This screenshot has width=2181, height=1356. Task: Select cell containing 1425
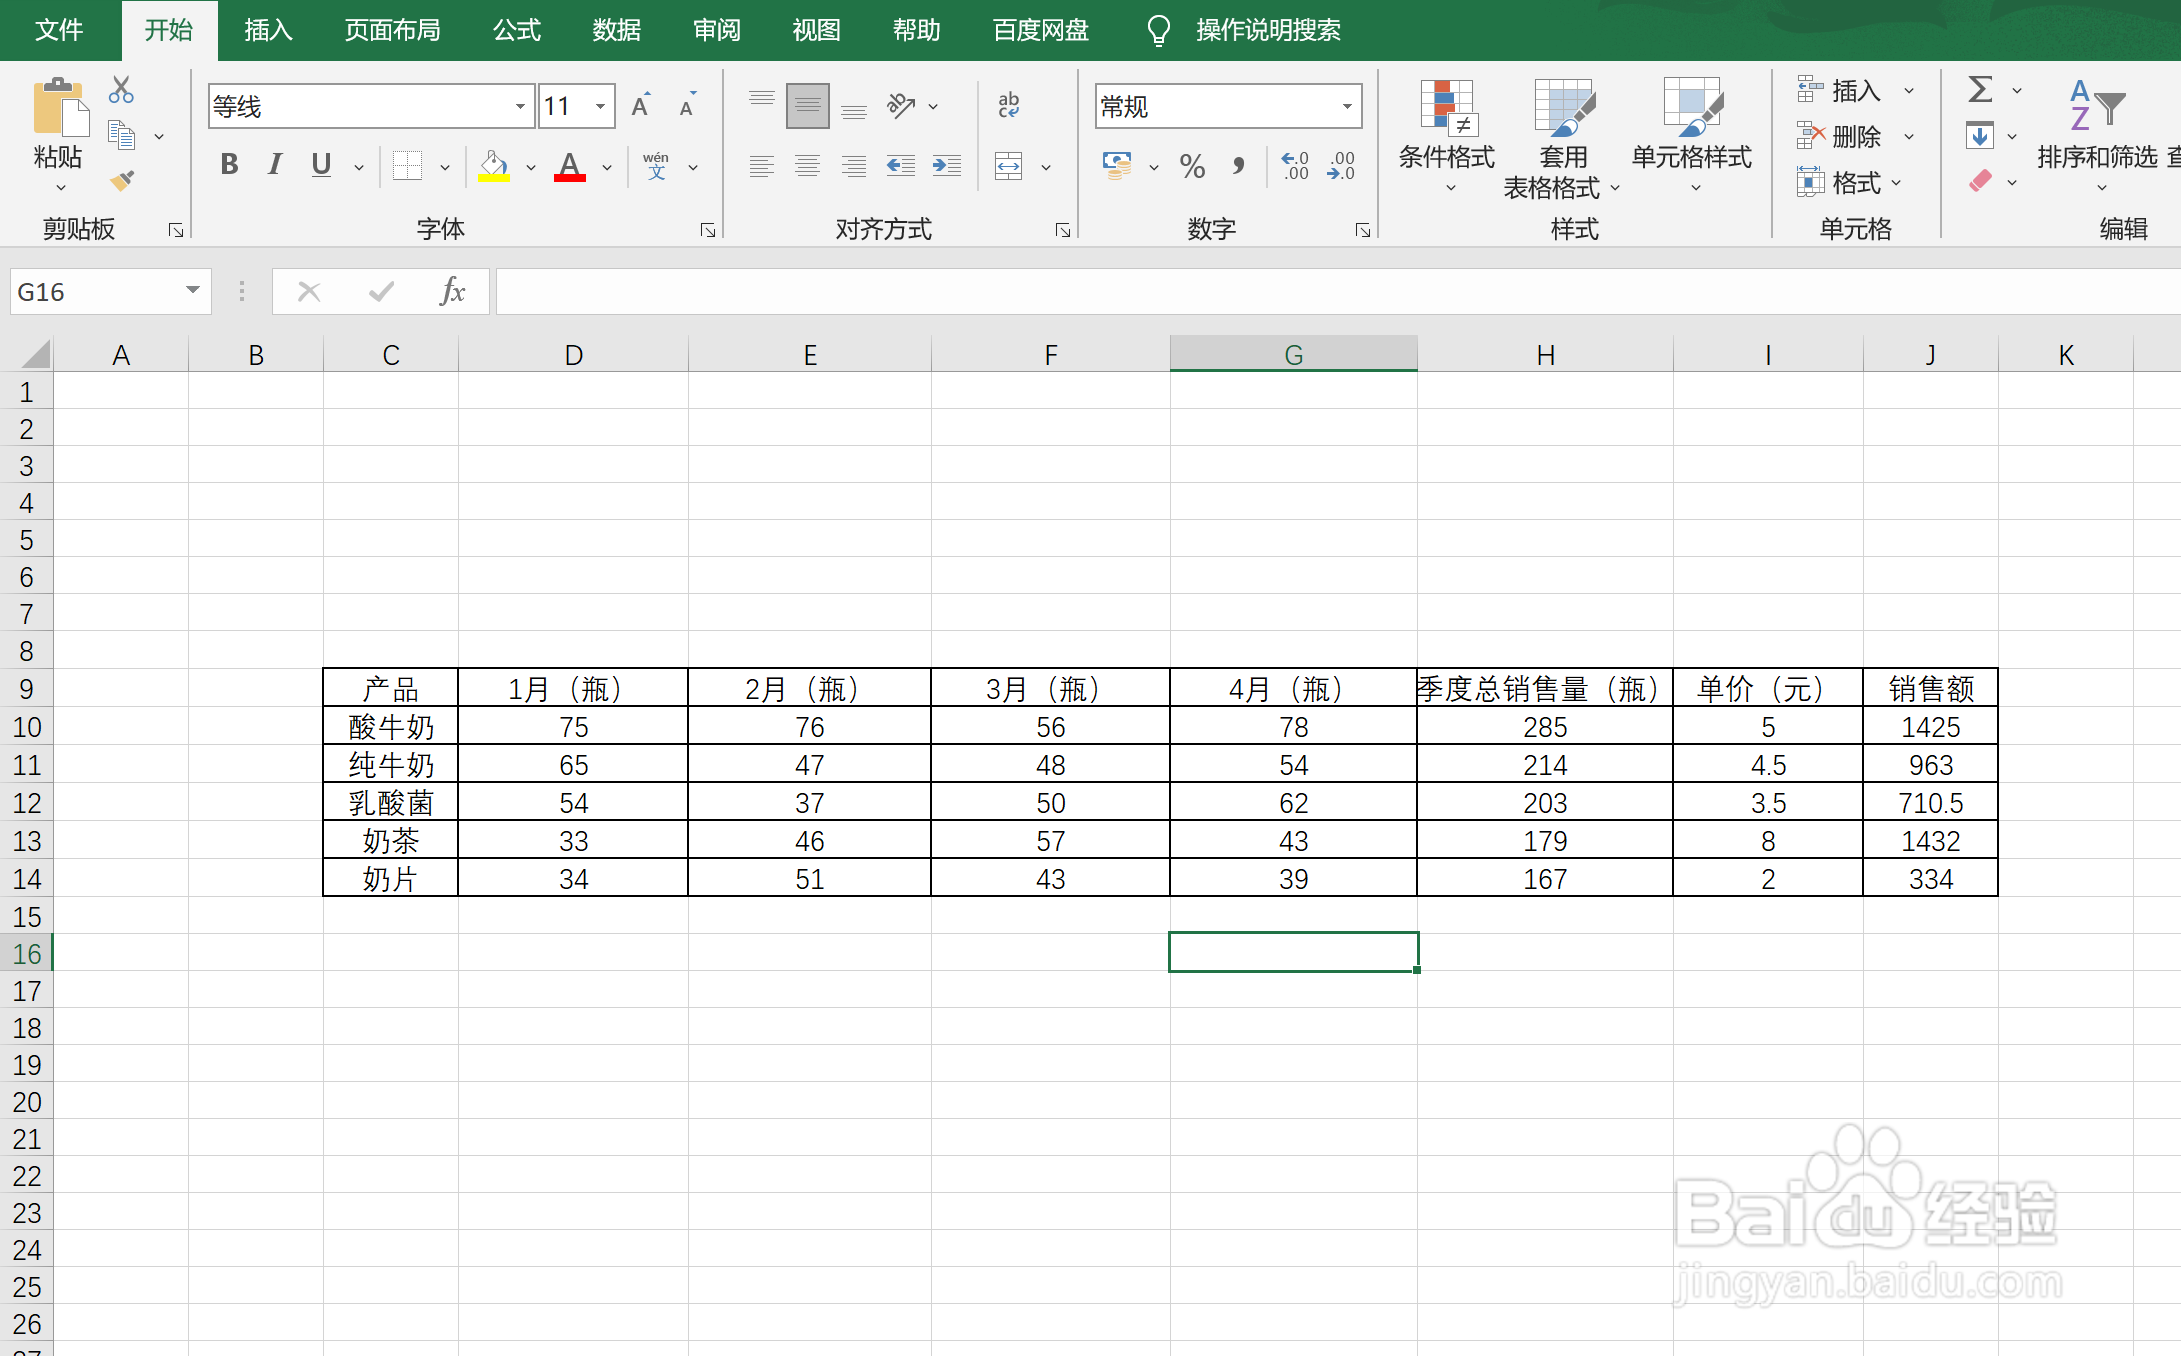coord(1930,726)
